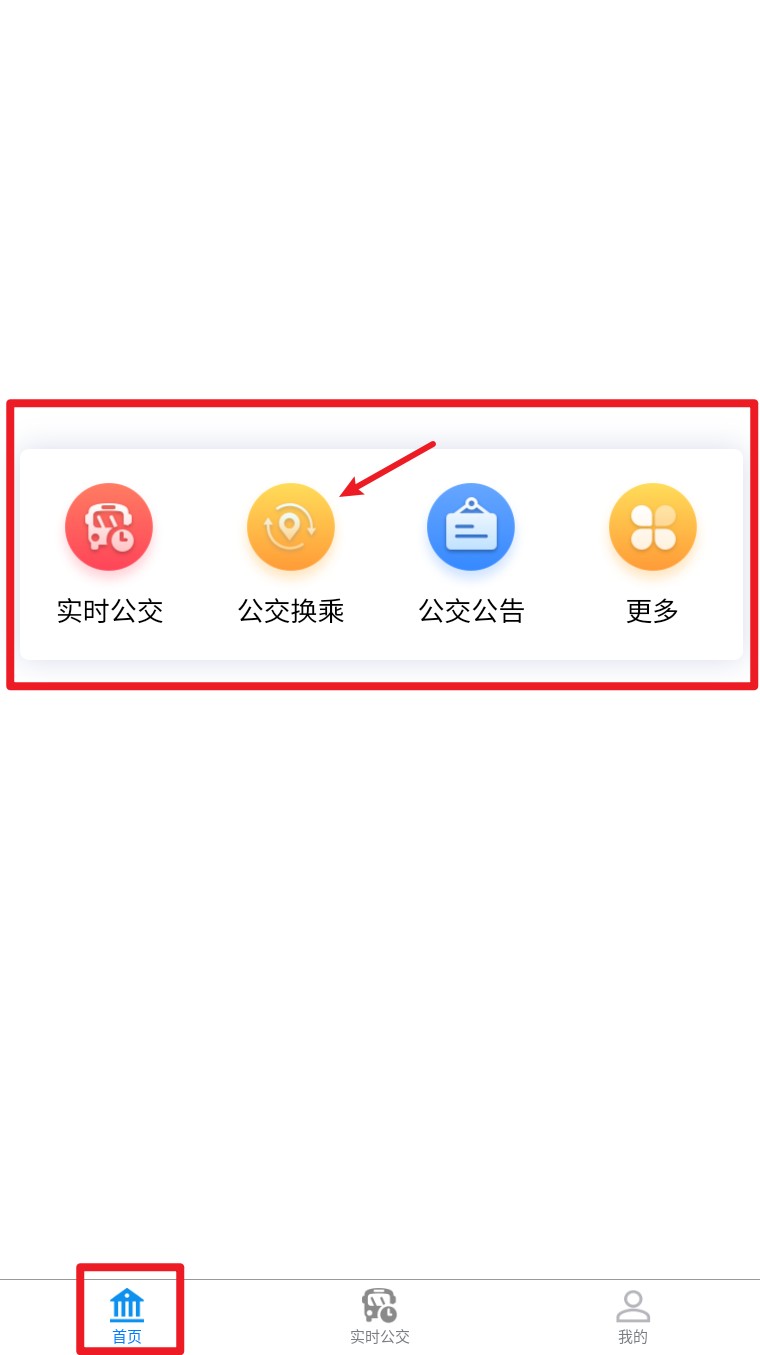760x1355 pixels.
Task: Tap the clock badge on the red bus icon
Action: point(121,539)
